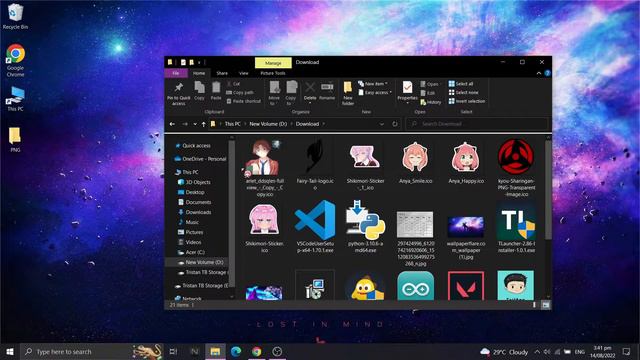Select Quick access in the navigation pane
This screenshot has height=360, width=640.
(196, 145)
